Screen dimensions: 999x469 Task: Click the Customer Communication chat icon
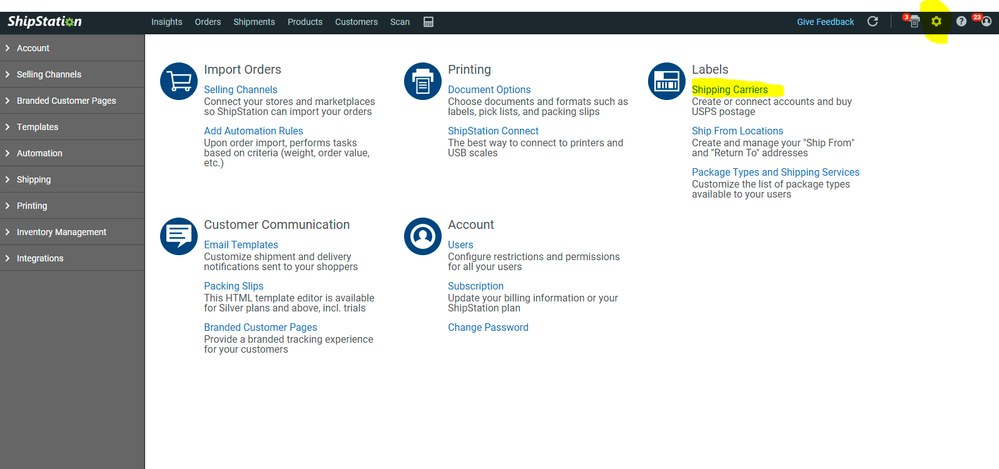coord(179,236)
